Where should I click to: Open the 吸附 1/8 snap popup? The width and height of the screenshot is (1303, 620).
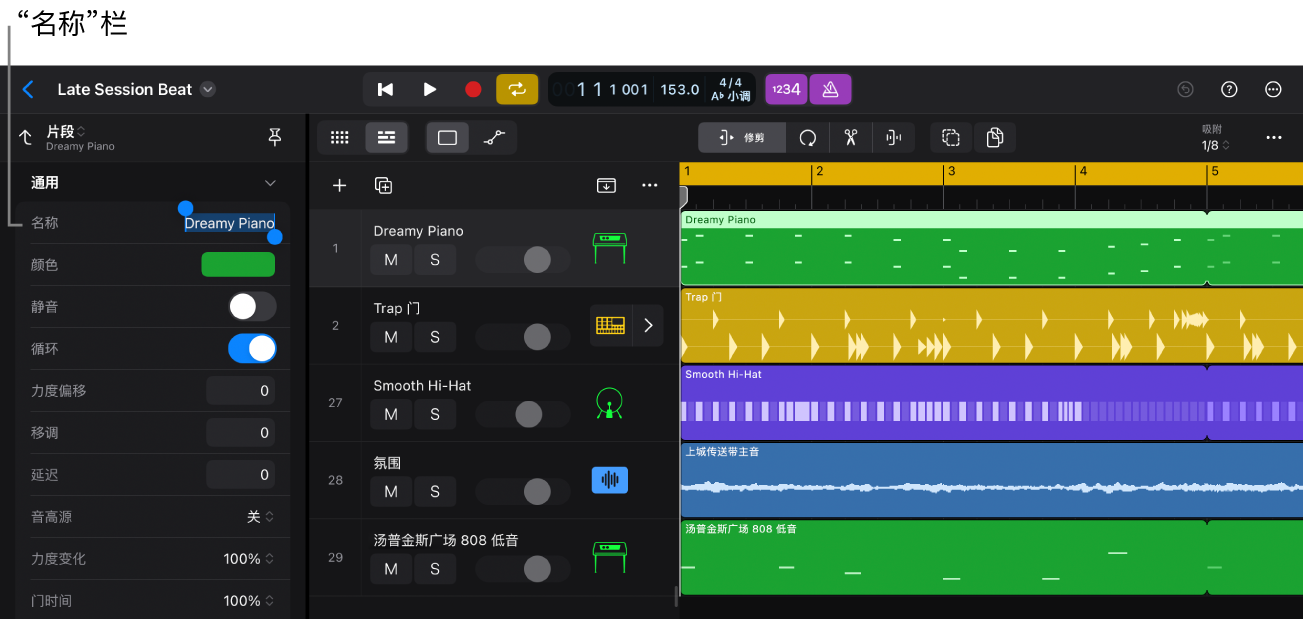coord(1215,138)
